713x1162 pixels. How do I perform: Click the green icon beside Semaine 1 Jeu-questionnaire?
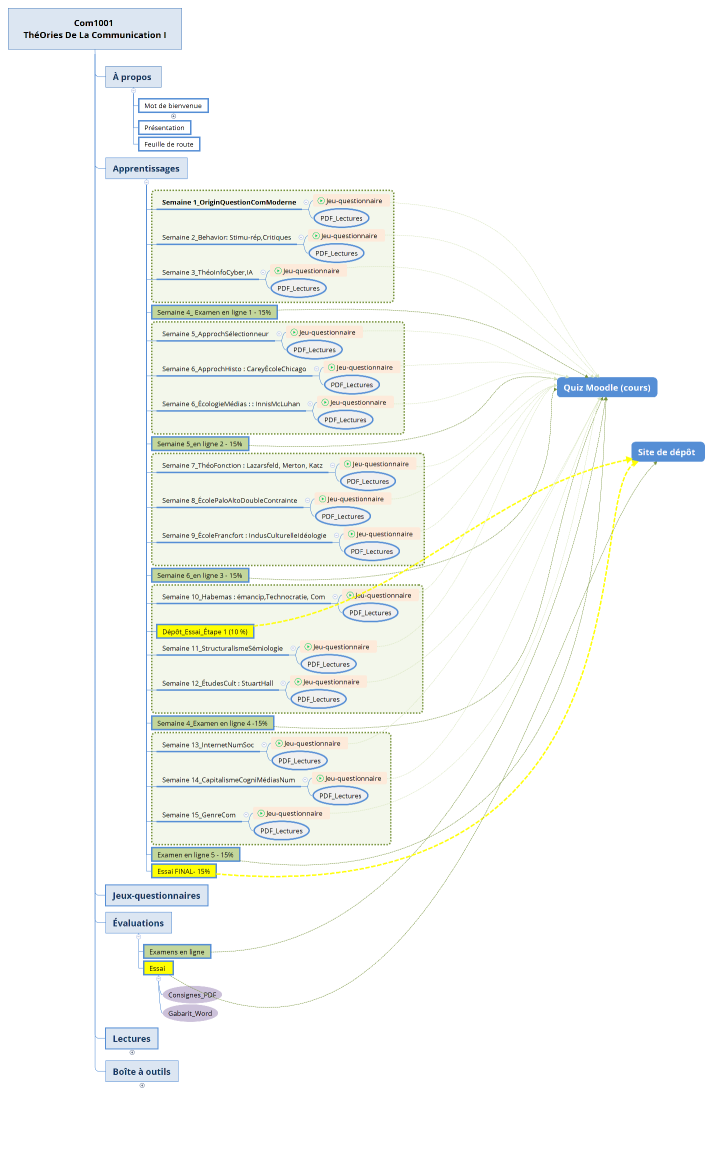pos(321,201)
